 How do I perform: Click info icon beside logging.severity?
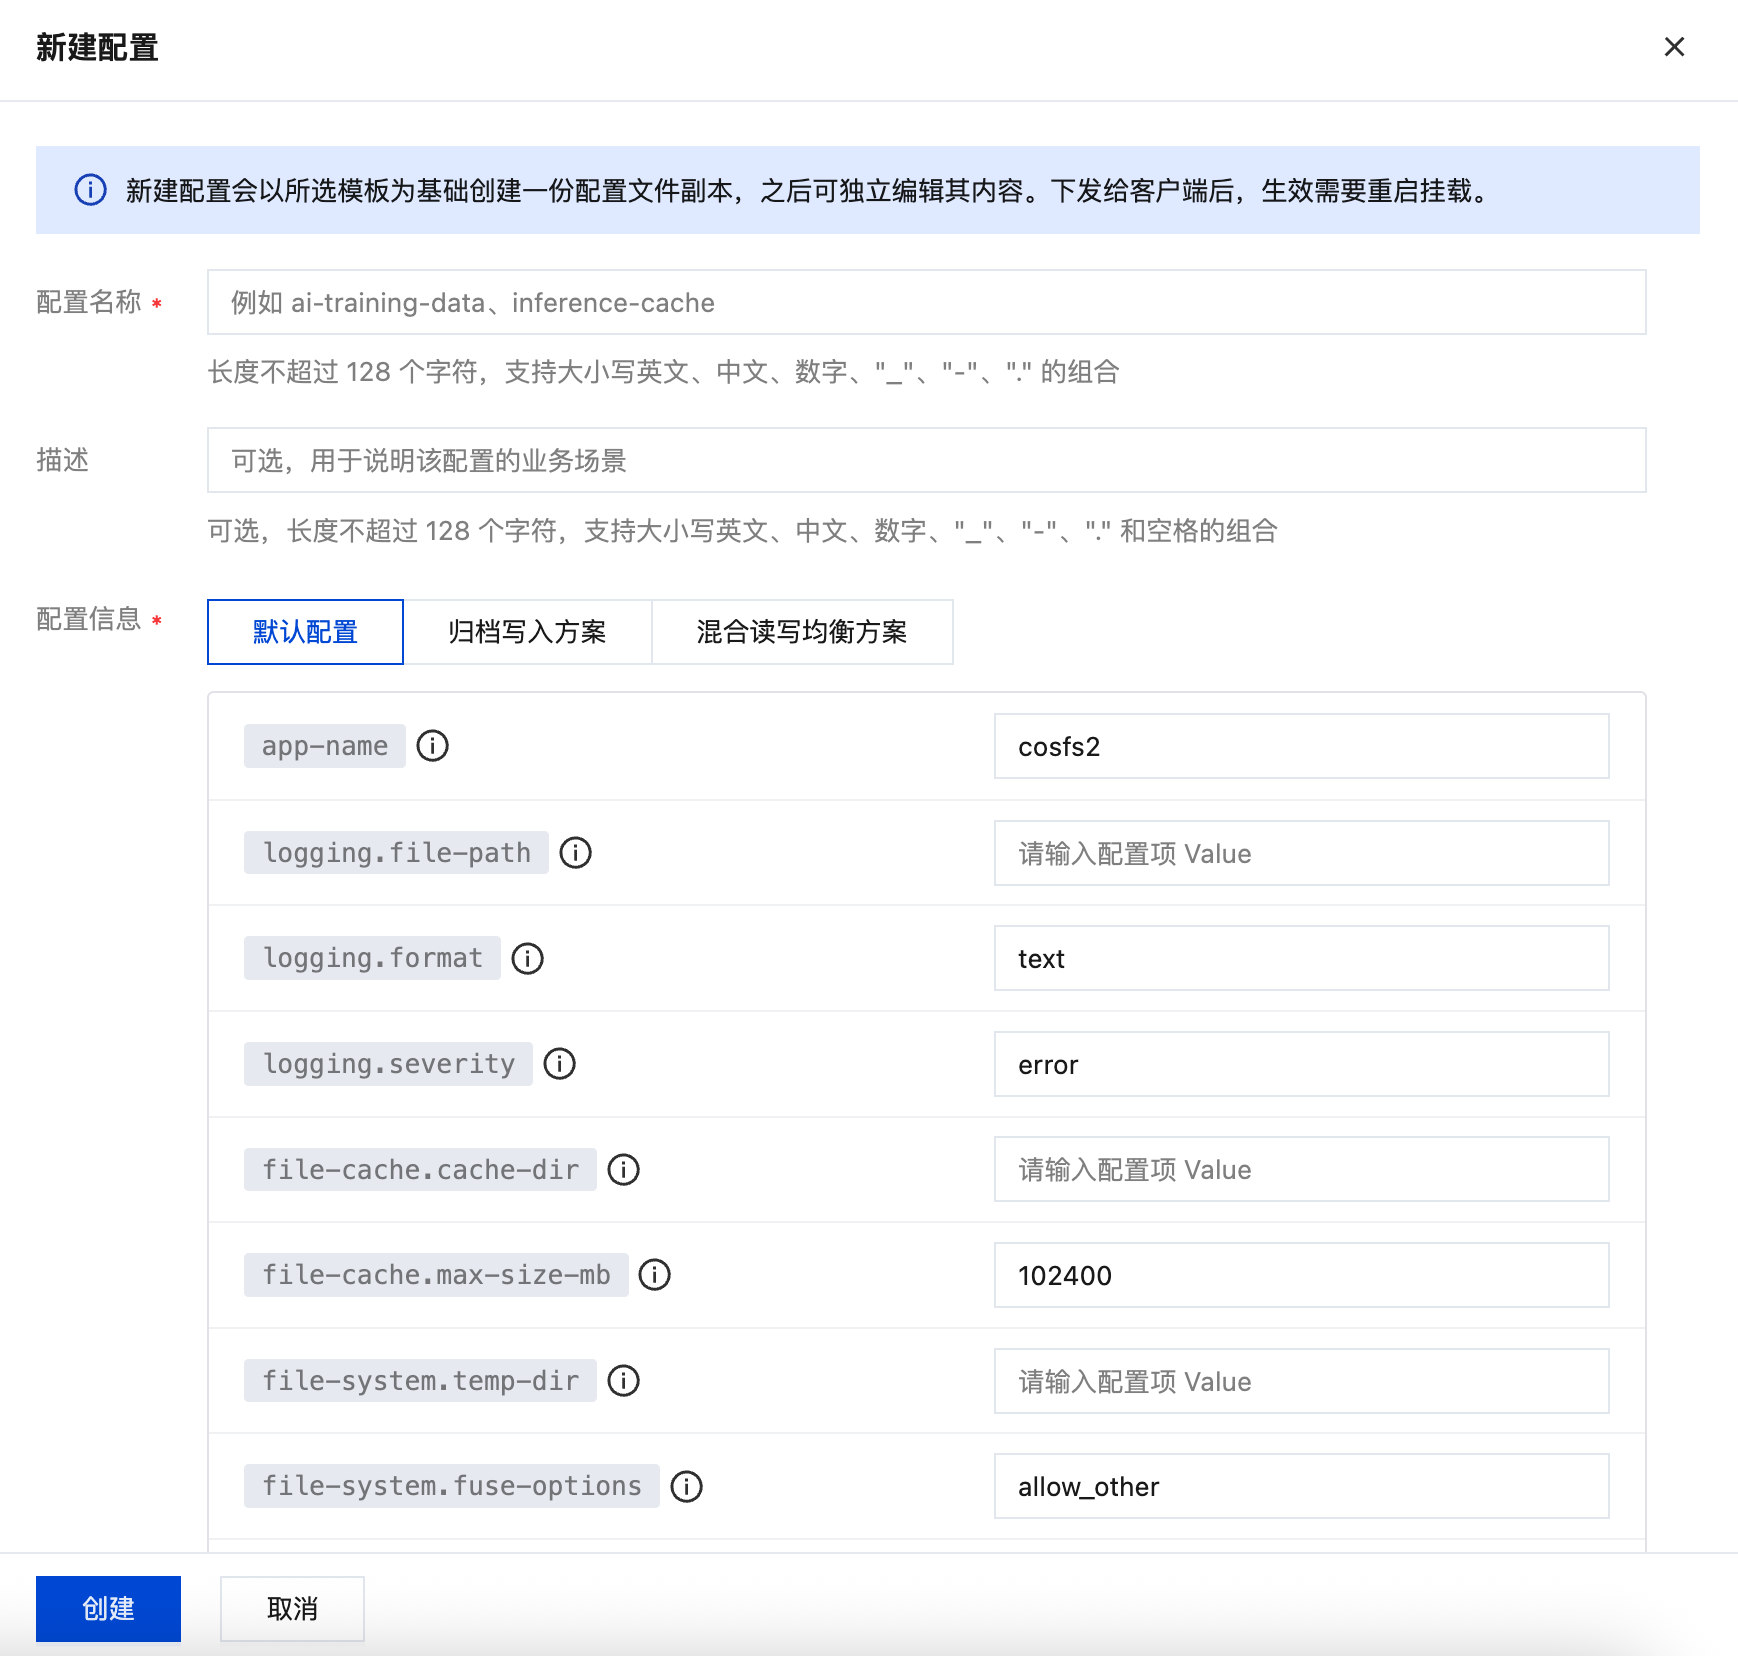tap(559, 1064)
